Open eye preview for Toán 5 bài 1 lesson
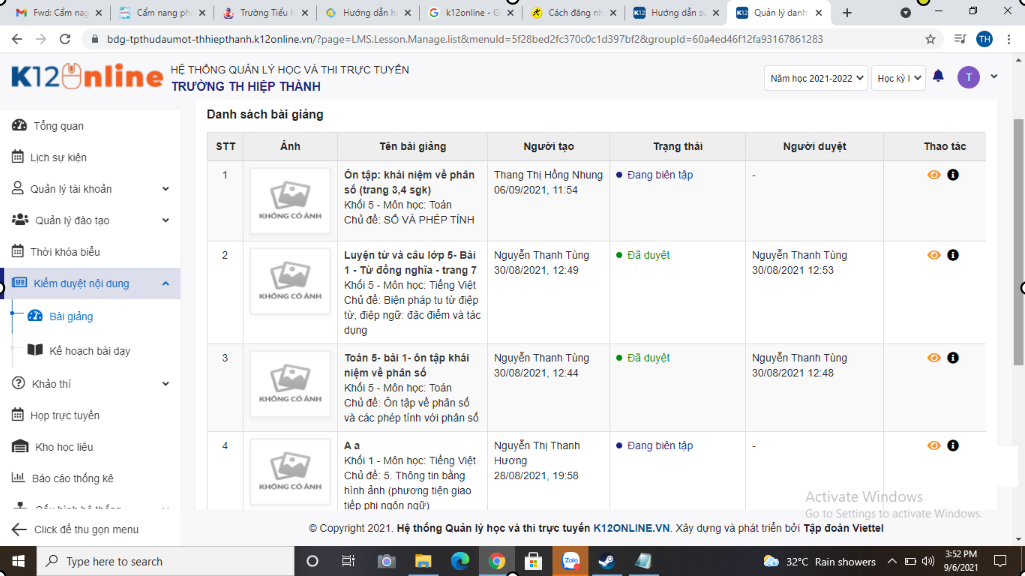The height and width of the screenshot is (576, 1025). pos(933,358)
